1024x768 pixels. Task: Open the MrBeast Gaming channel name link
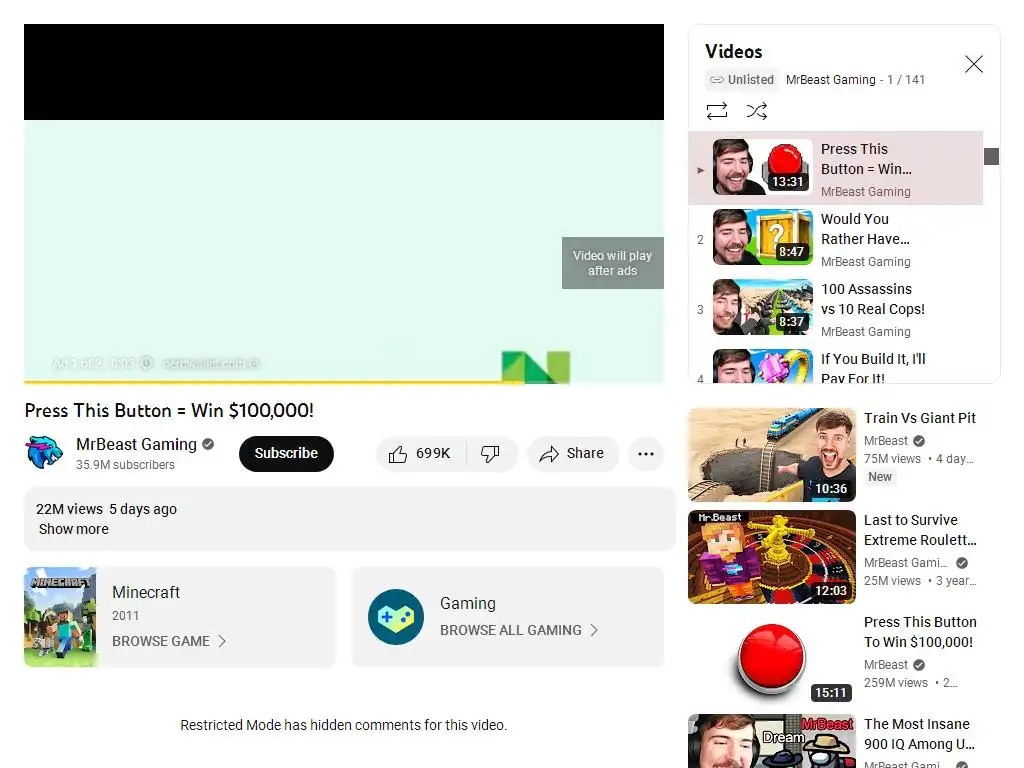pyautogui.click(x=136, y=444)
